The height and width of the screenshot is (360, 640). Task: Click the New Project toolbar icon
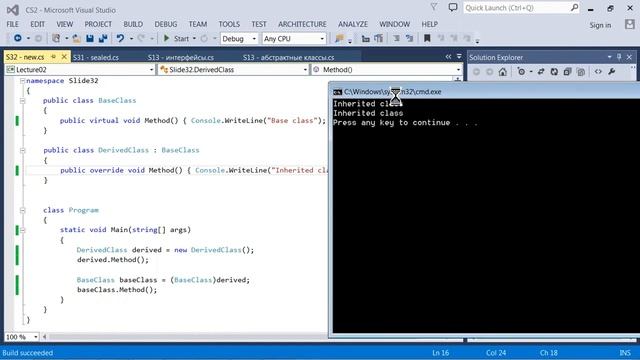(x=56, y=38)
